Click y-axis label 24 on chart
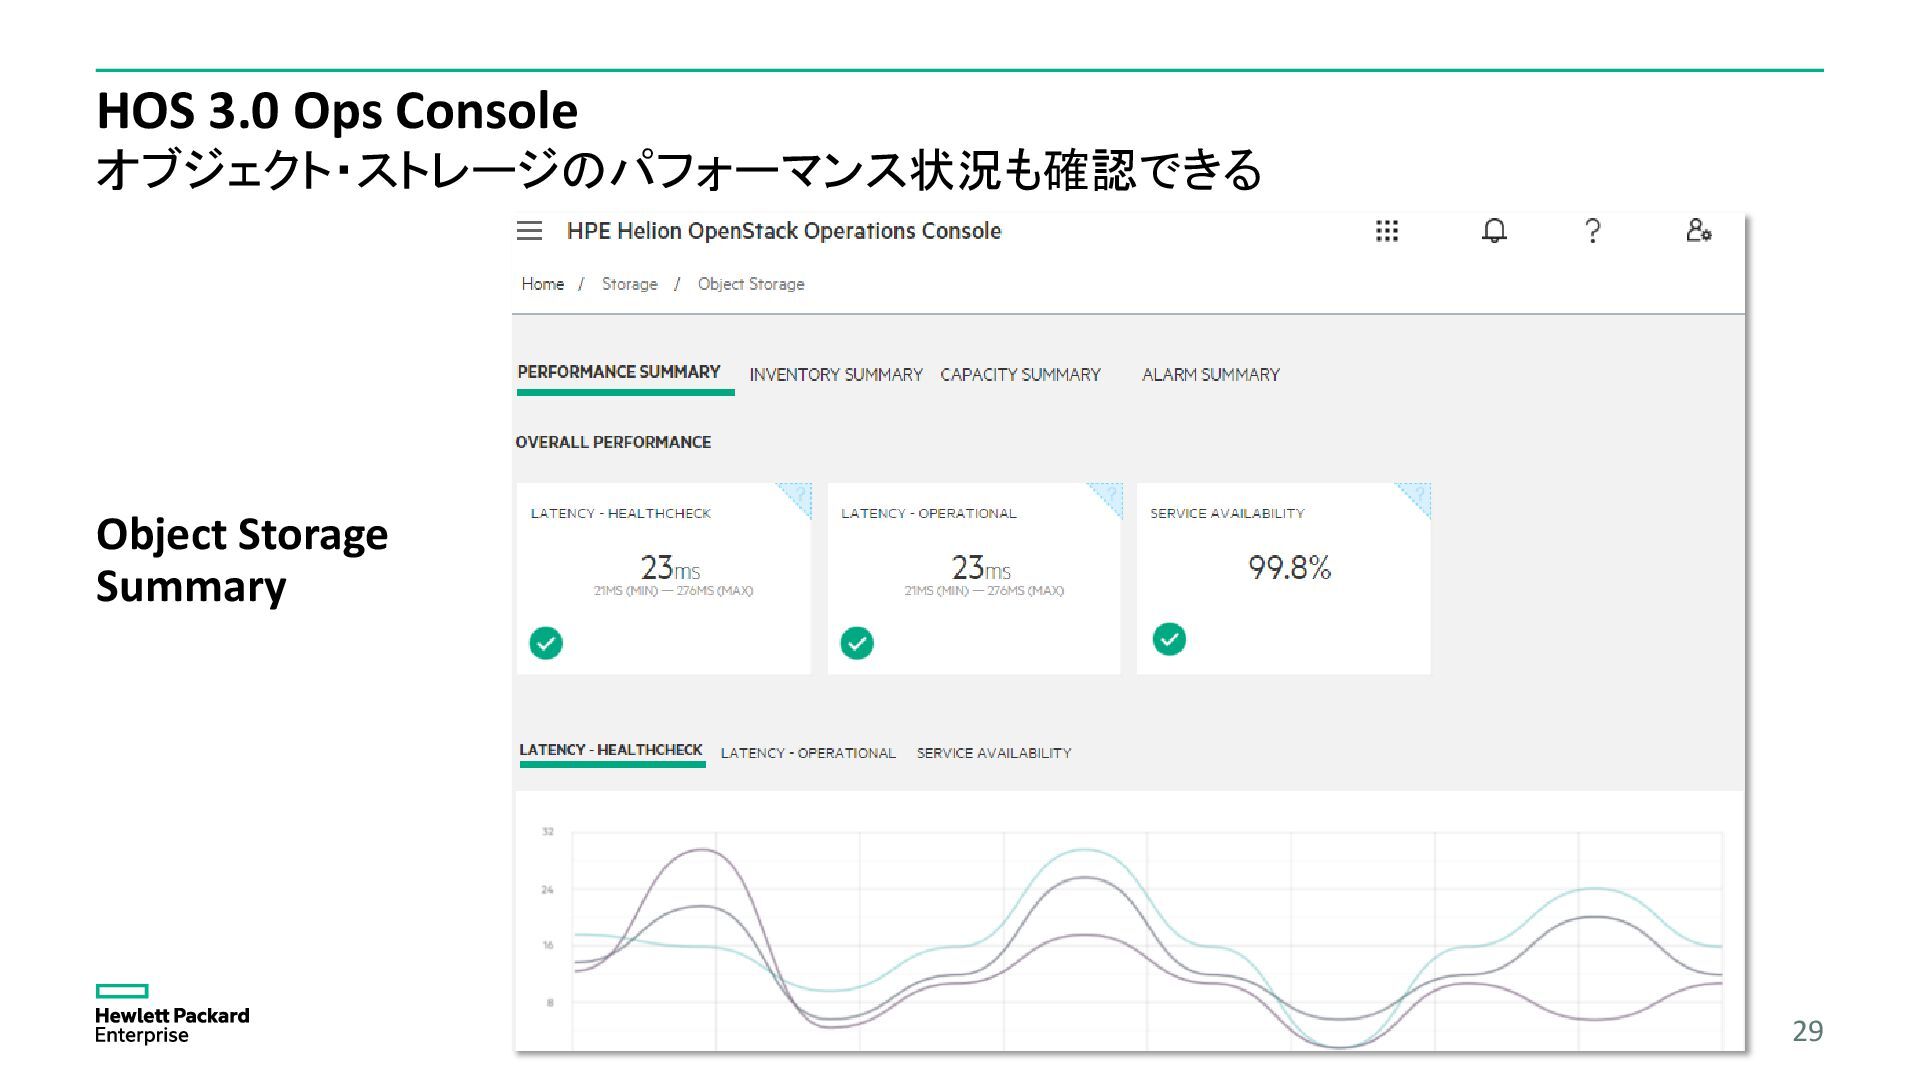 point(548,889)
